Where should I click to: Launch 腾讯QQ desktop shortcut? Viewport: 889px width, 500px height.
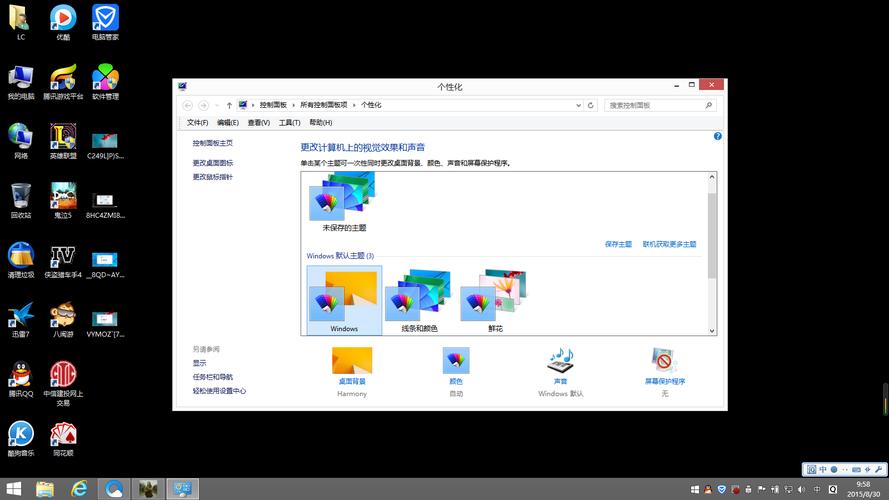tap(20, 379)
